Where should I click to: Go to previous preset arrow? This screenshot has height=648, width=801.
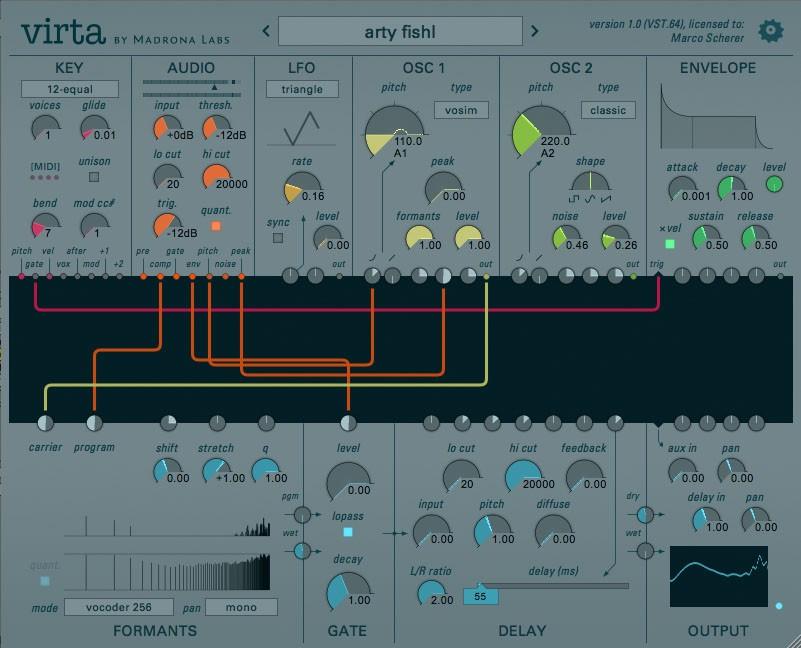point(266,31)
